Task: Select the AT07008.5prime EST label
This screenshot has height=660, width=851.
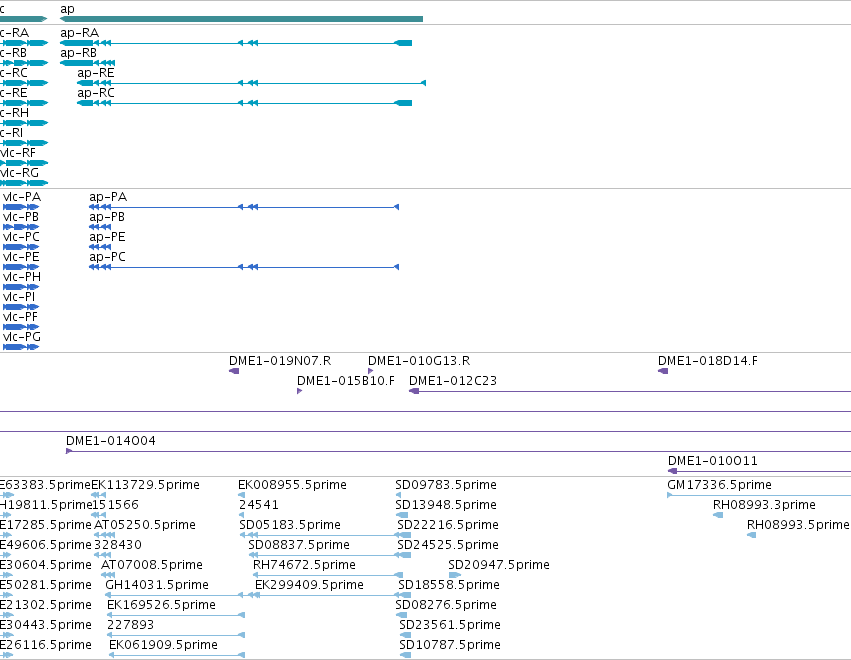Action: click(x=152, y=565)
